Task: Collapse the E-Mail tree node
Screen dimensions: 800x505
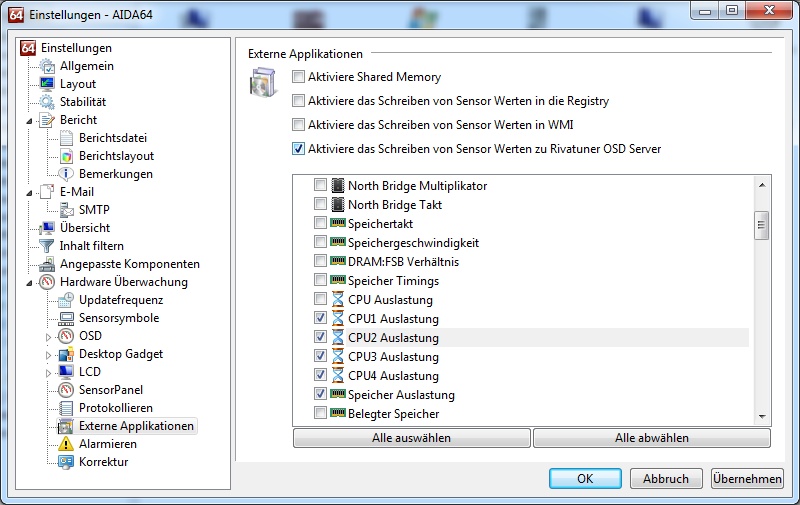Action: [x=30, y=193]
